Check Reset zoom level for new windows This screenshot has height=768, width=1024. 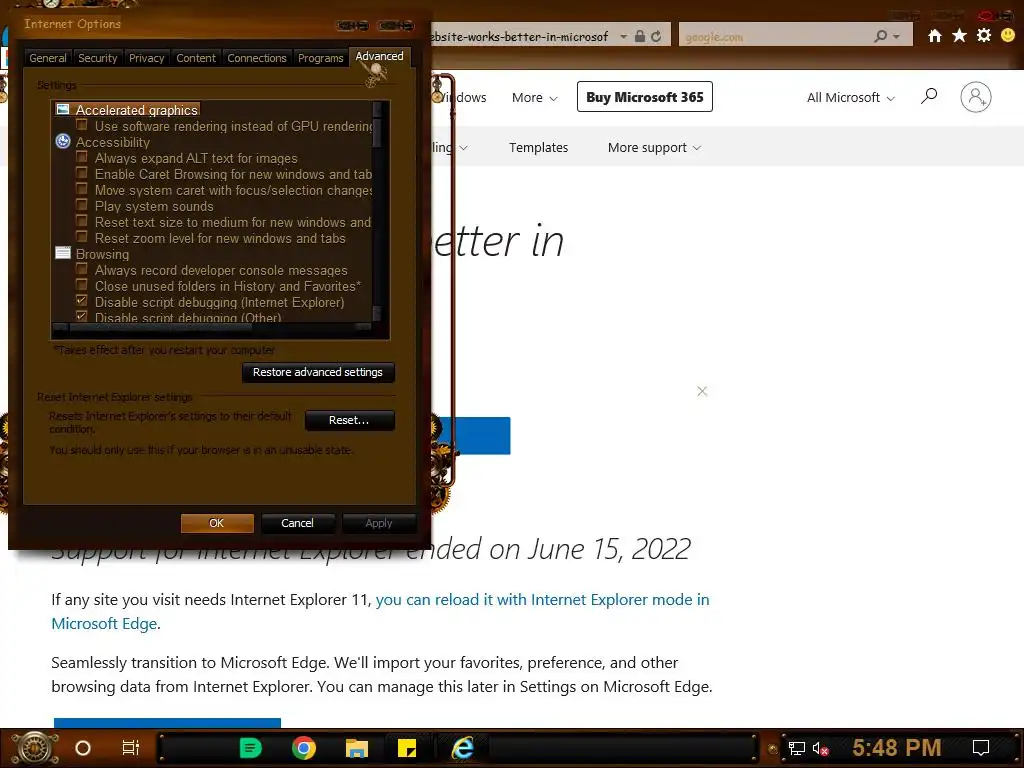pyautogui.click(x=82, y=236)
